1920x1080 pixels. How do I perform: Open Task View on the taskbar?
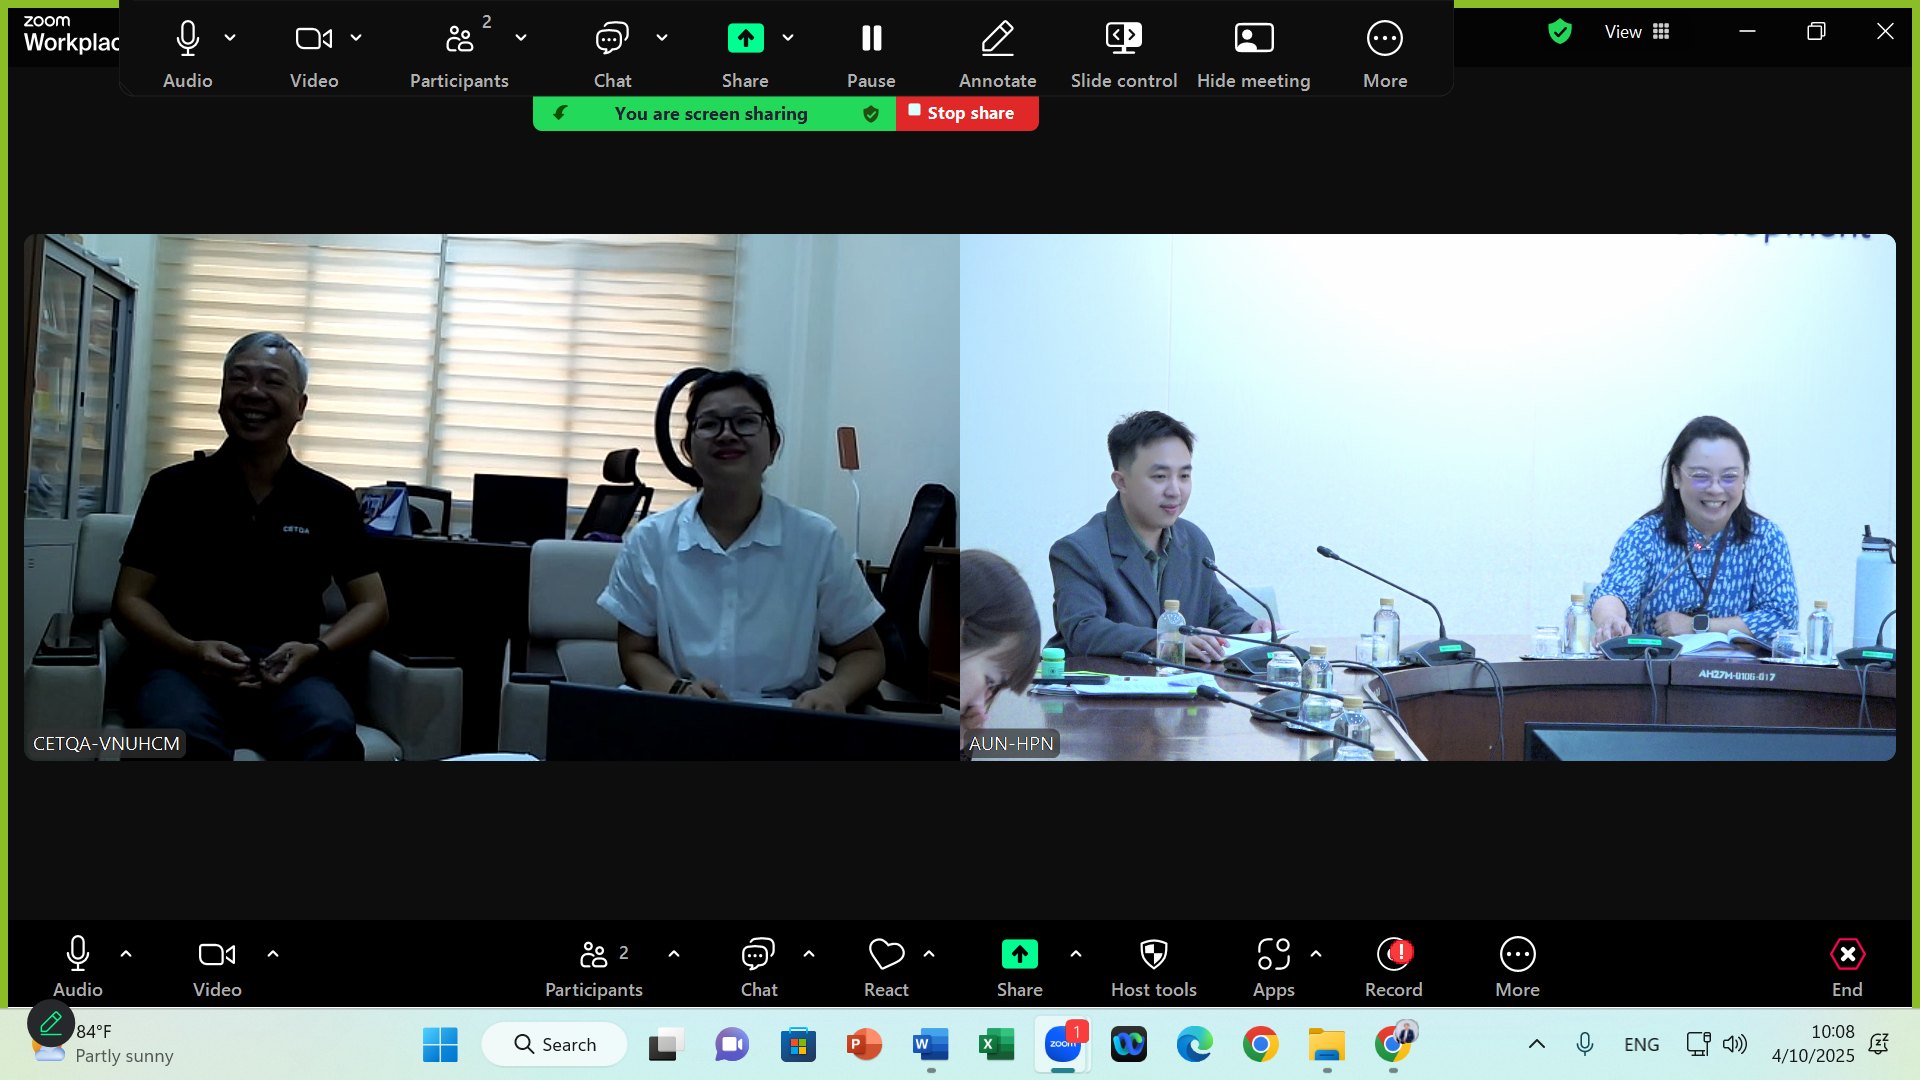pos(665,1044)
